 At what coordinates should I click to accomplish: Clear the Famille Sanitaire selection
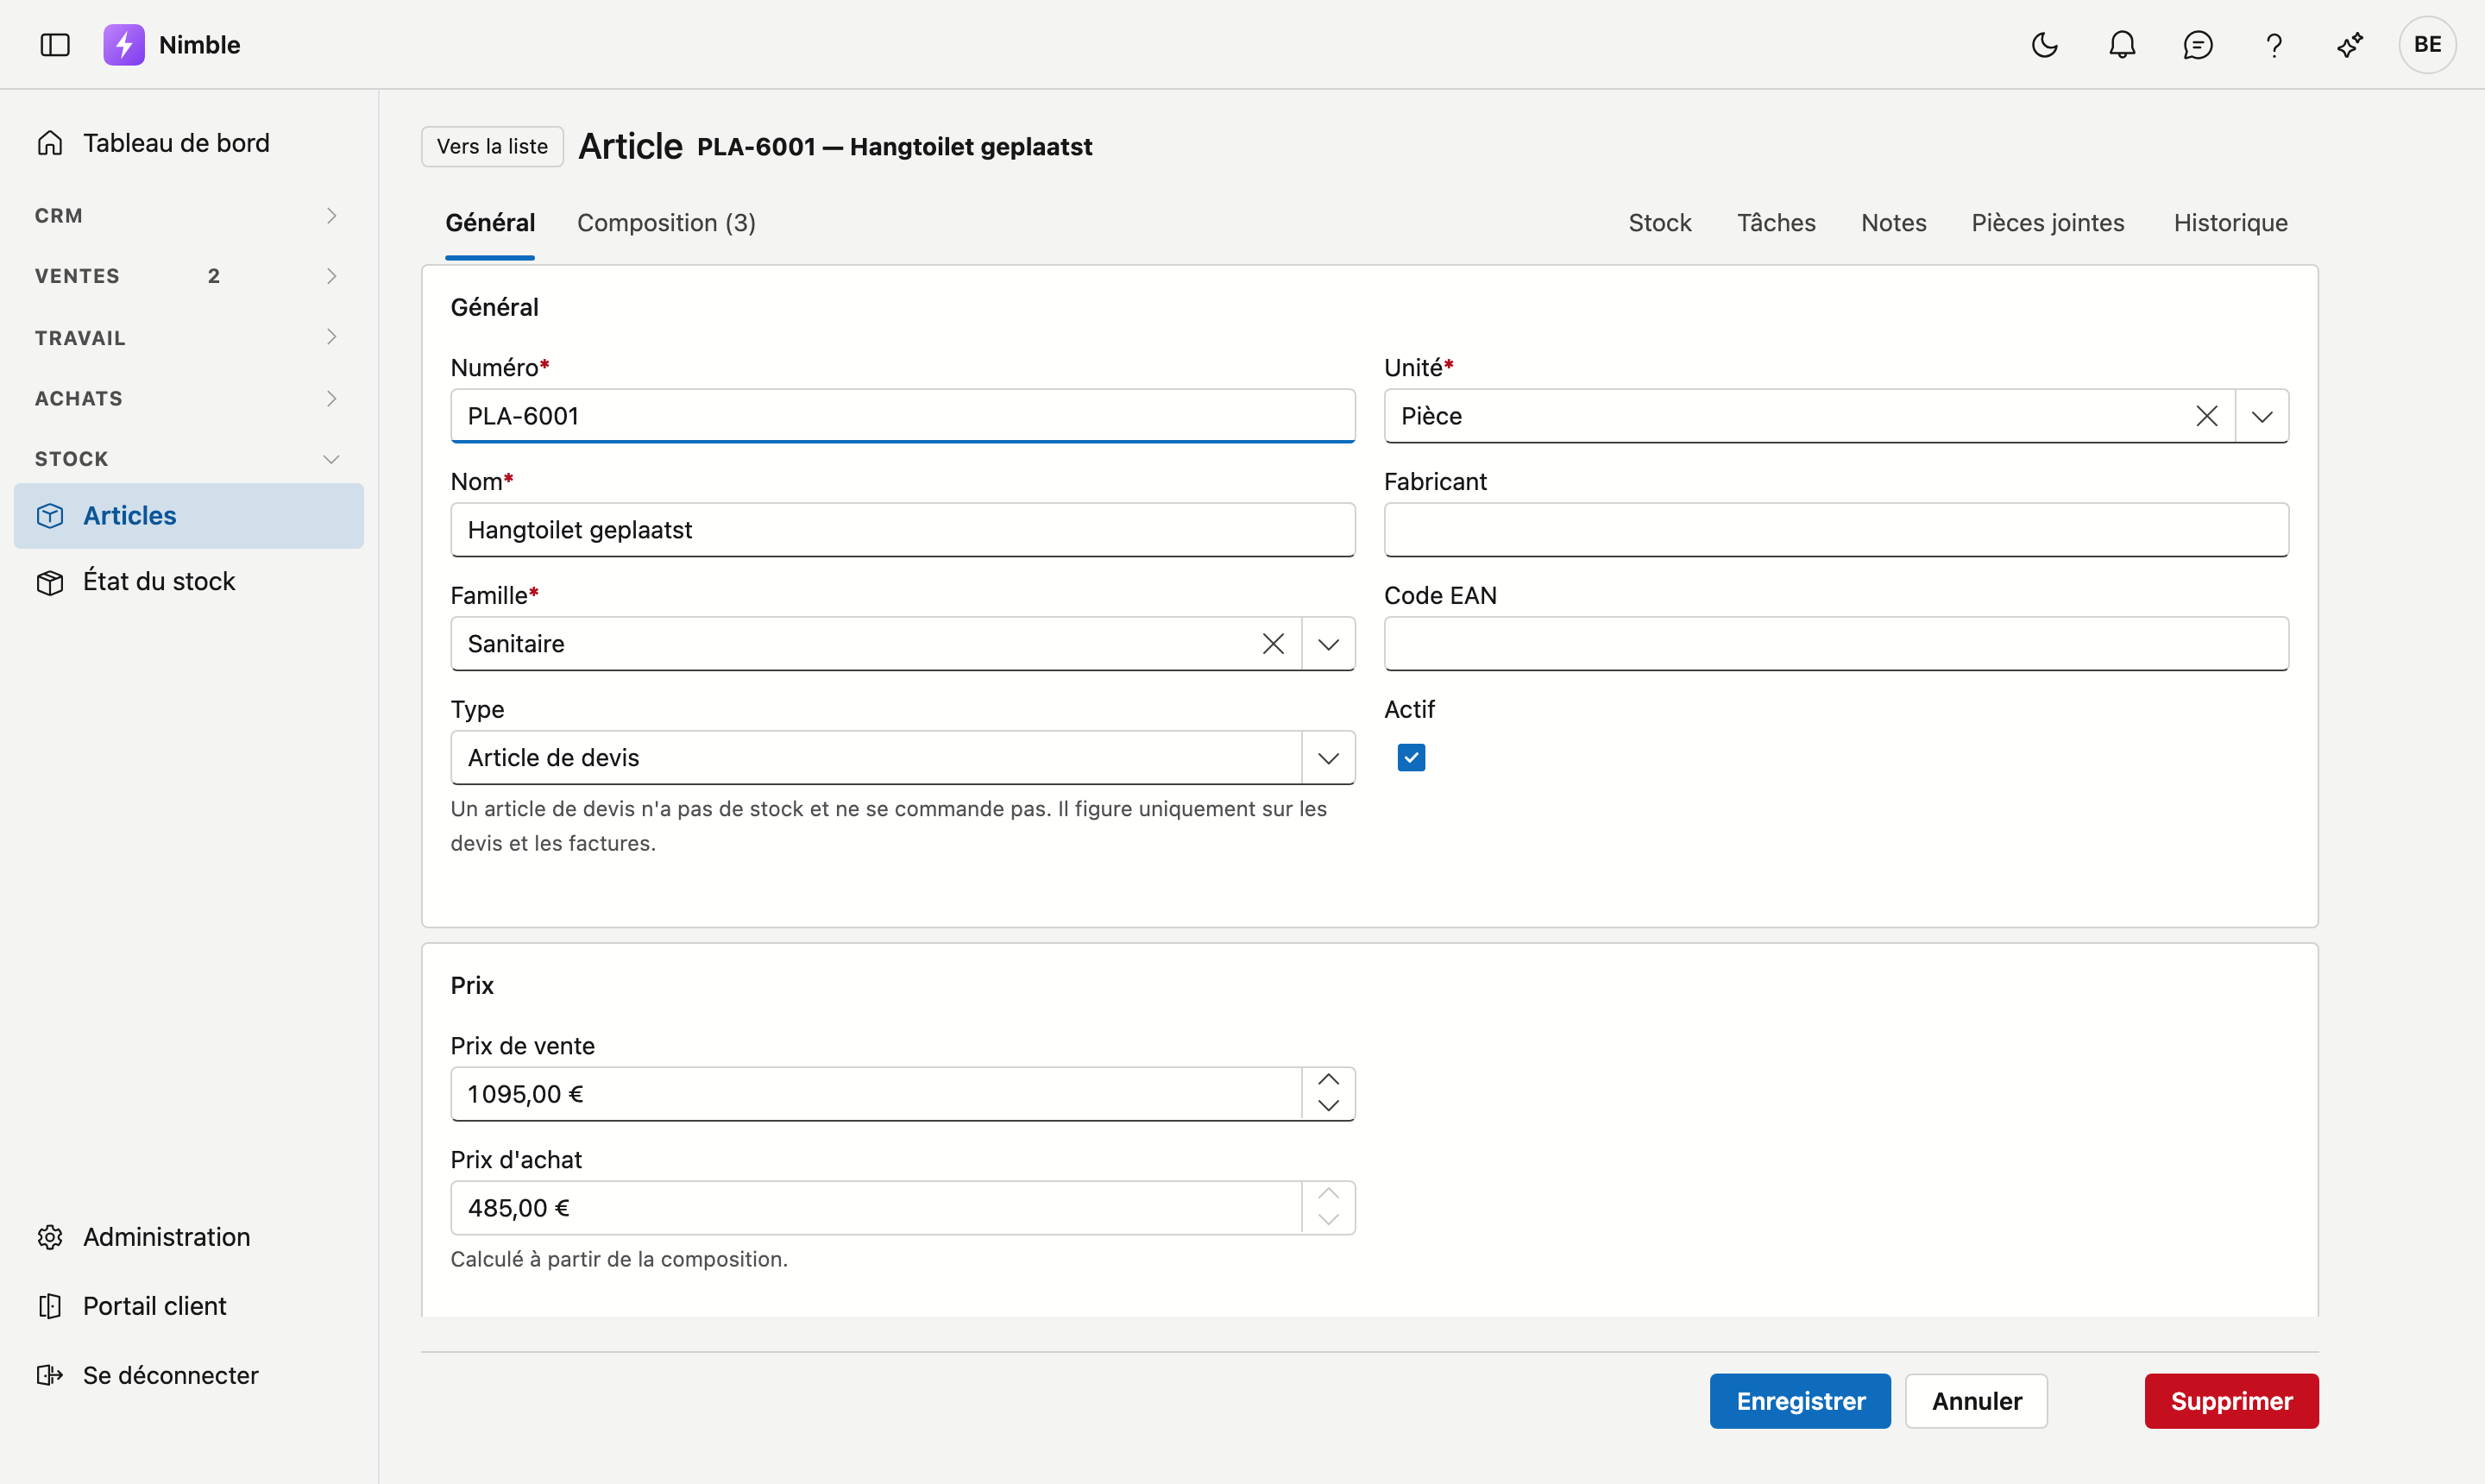[1273, 644]
